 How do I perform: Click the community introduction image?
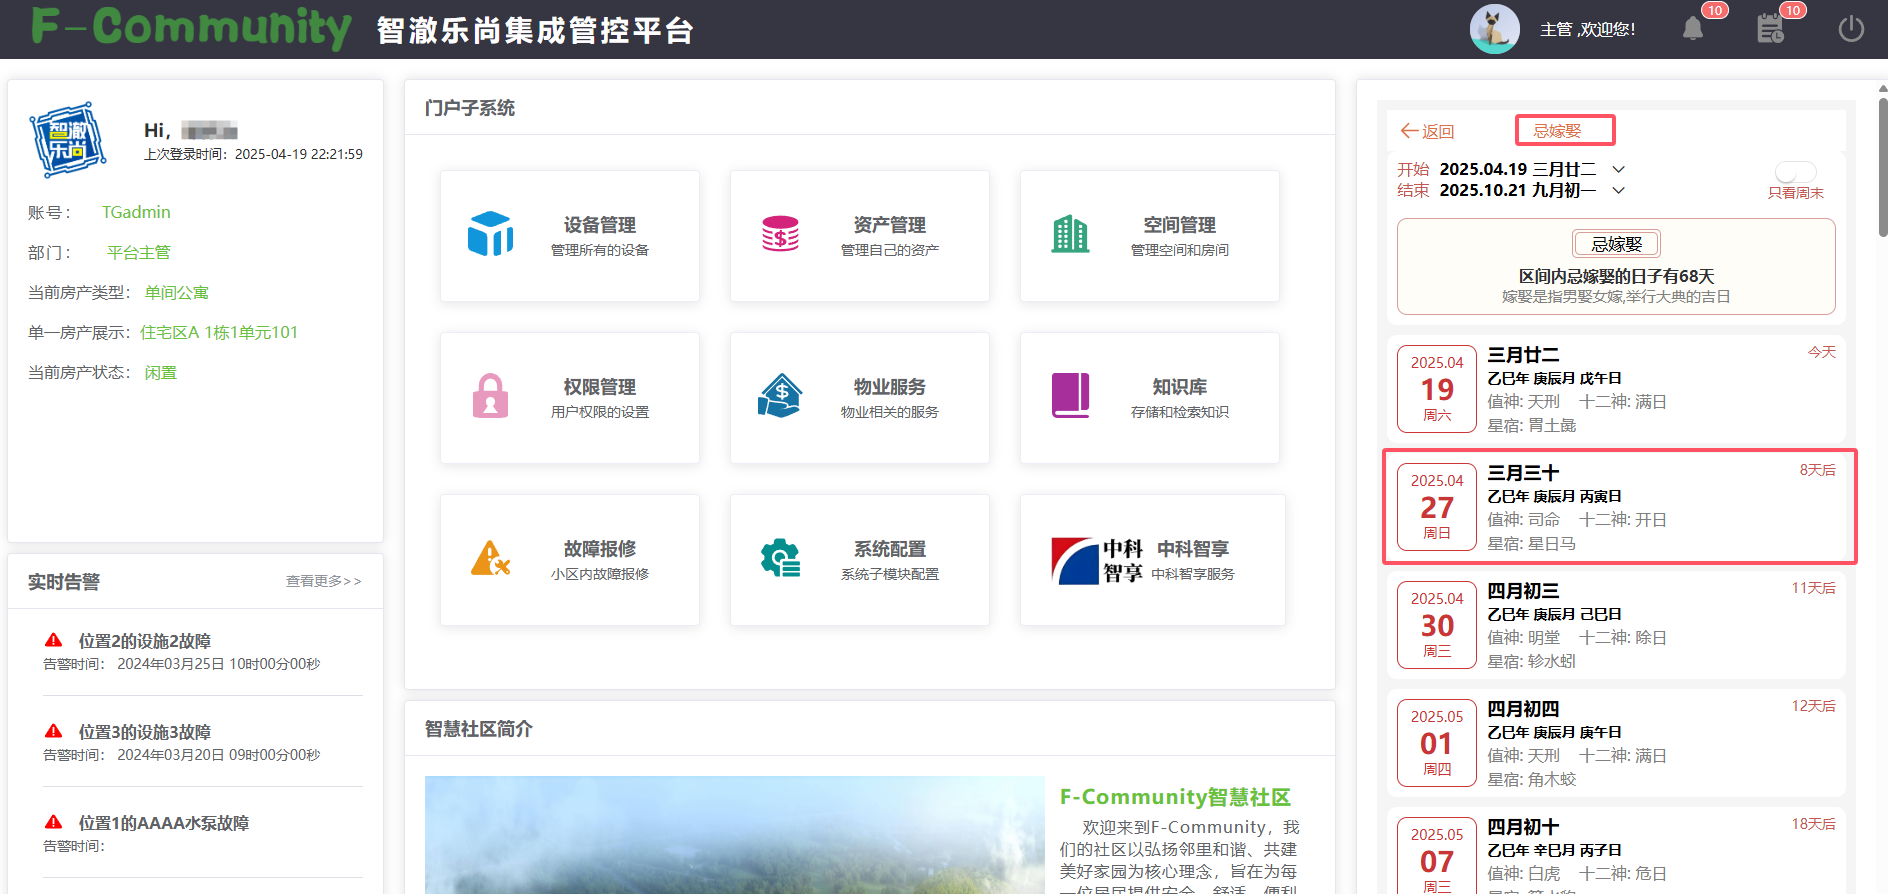735,835
